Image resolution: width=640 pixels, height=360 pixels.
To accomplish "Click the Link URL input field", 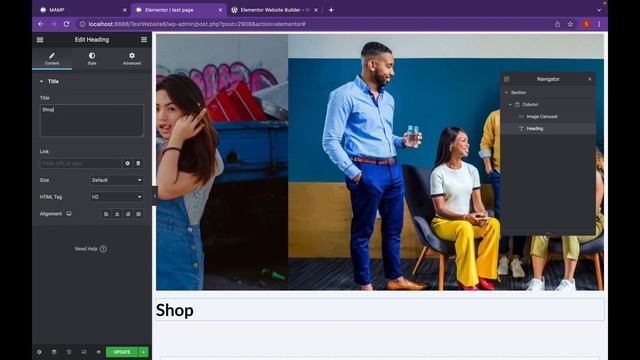I will (x=81, y=163).
